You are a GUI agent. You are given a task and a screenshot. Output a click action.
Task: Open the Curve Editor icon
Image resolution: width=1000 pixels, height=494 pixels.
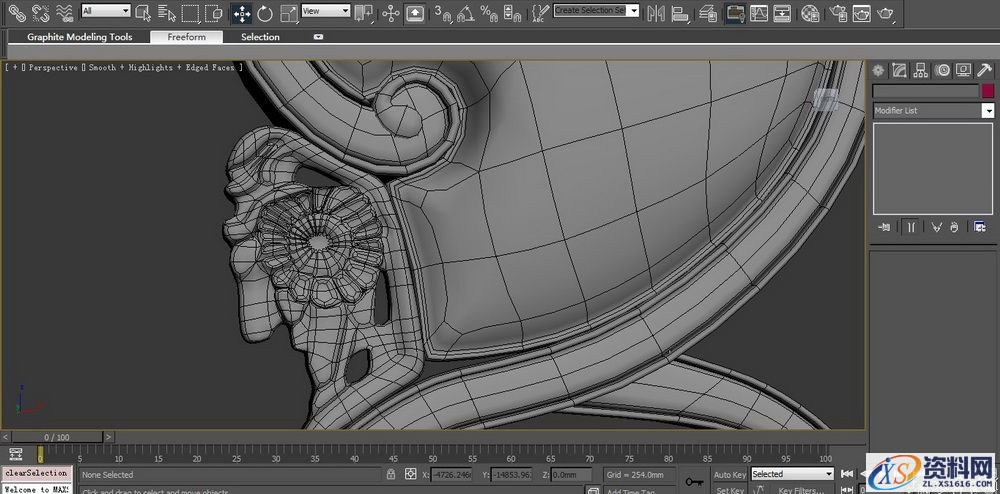(x=759, y=13)
